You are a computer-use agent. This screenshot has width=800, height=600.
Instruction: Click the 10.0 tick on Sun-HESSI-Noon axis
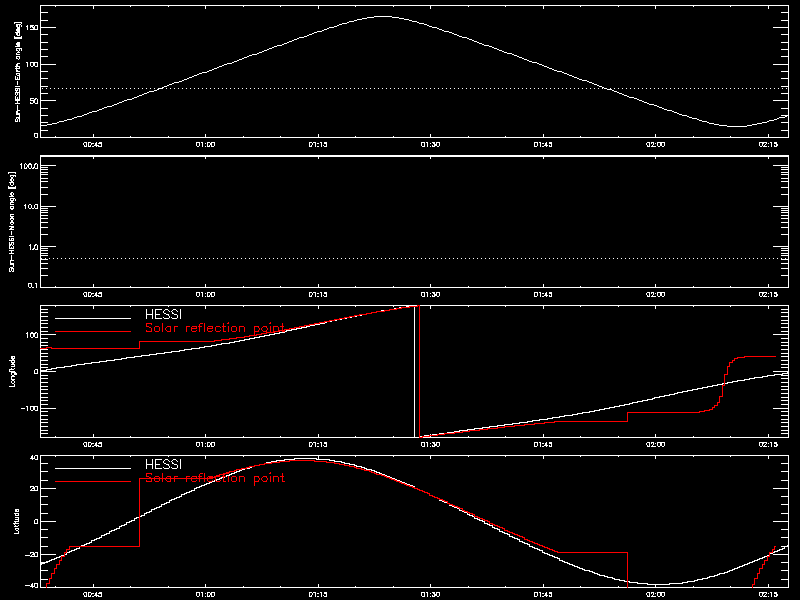(x=31, y=207)
